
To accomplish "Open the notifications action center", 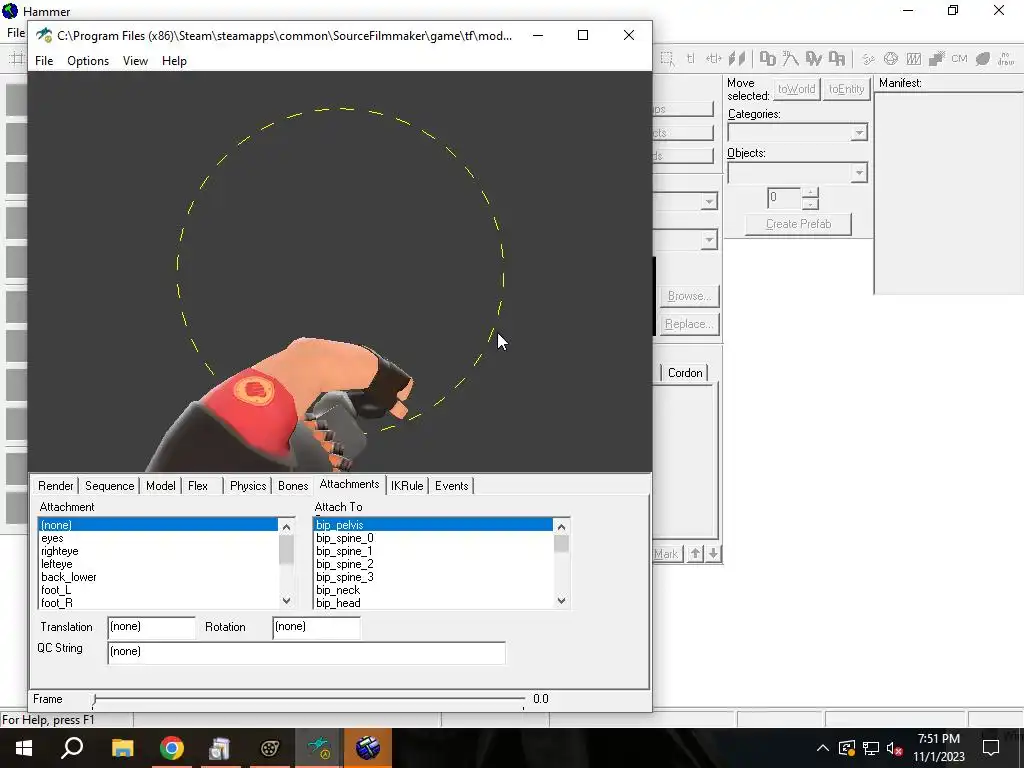I will (x=991, y=748).
